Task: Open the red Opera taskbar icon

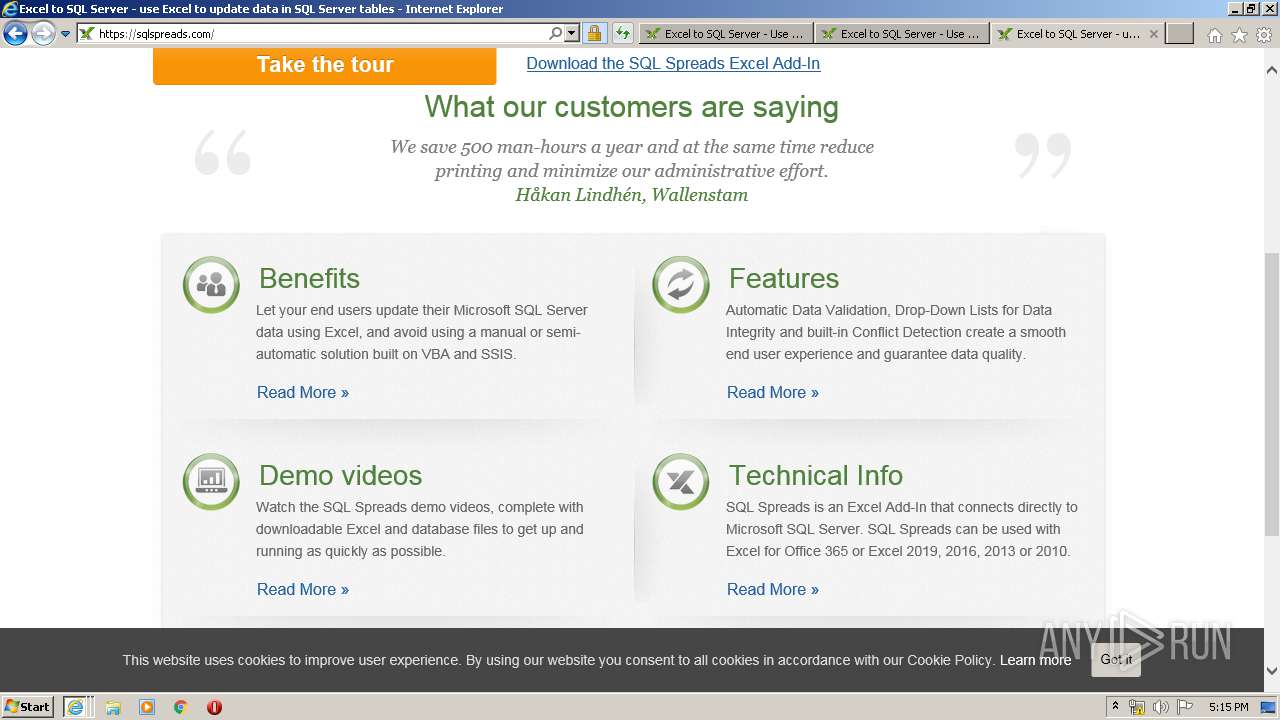Action: (x=214, y=707)
